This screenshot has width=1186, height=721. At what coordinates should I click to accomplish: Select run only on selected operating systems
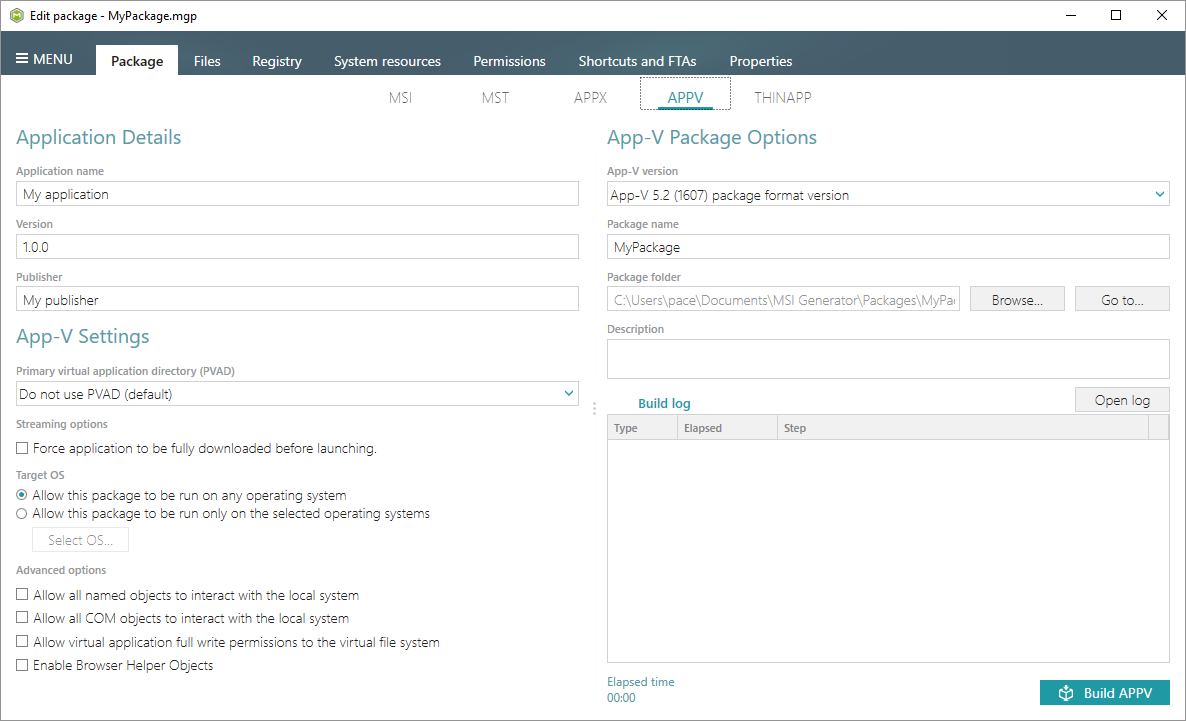coord(23,514)
